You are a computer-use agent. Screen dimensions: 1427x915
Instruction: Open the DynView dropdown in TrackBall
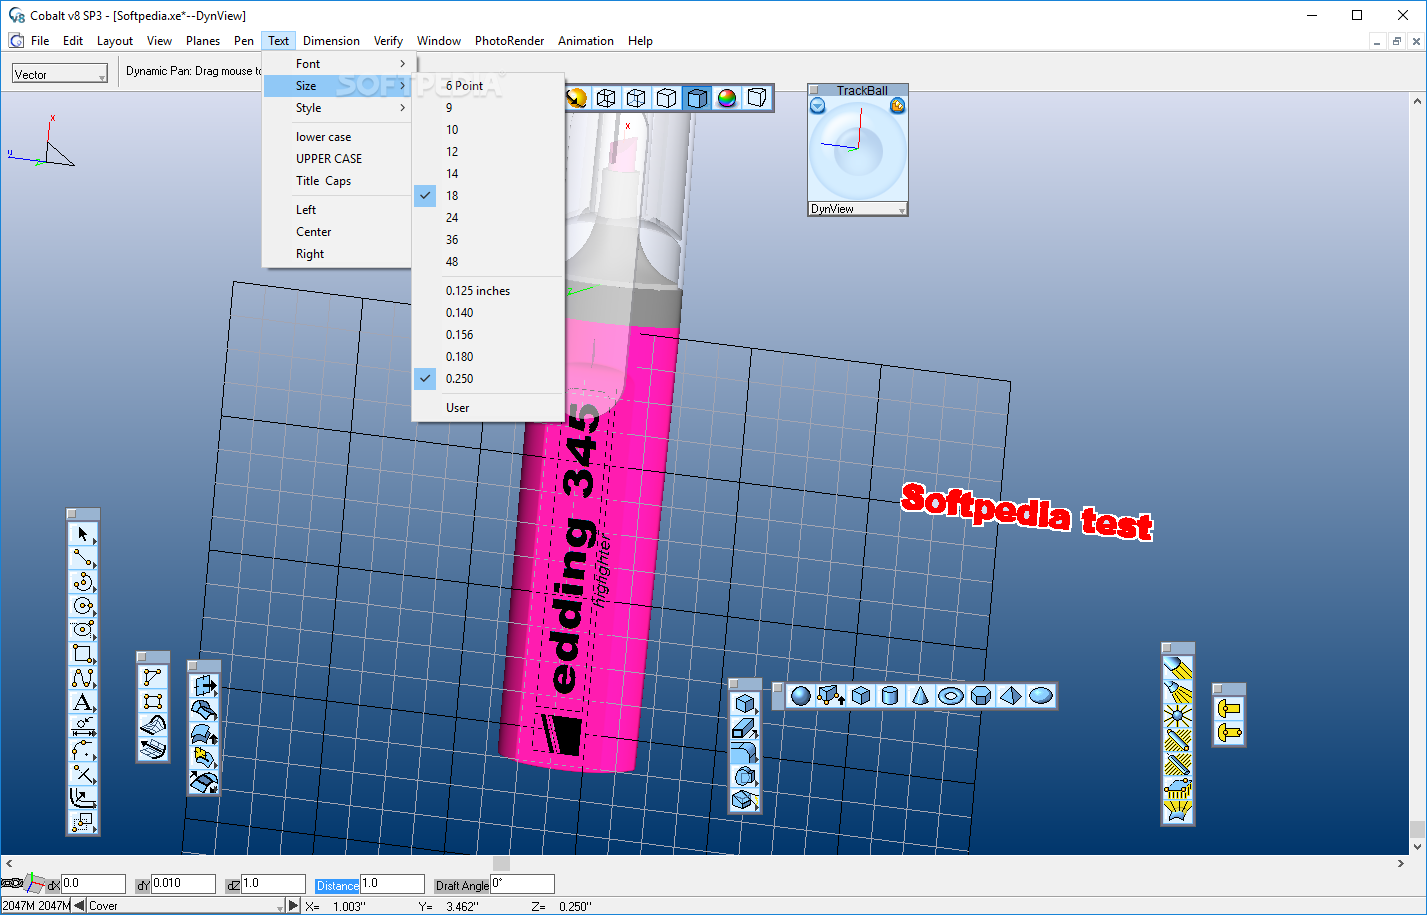858,209
